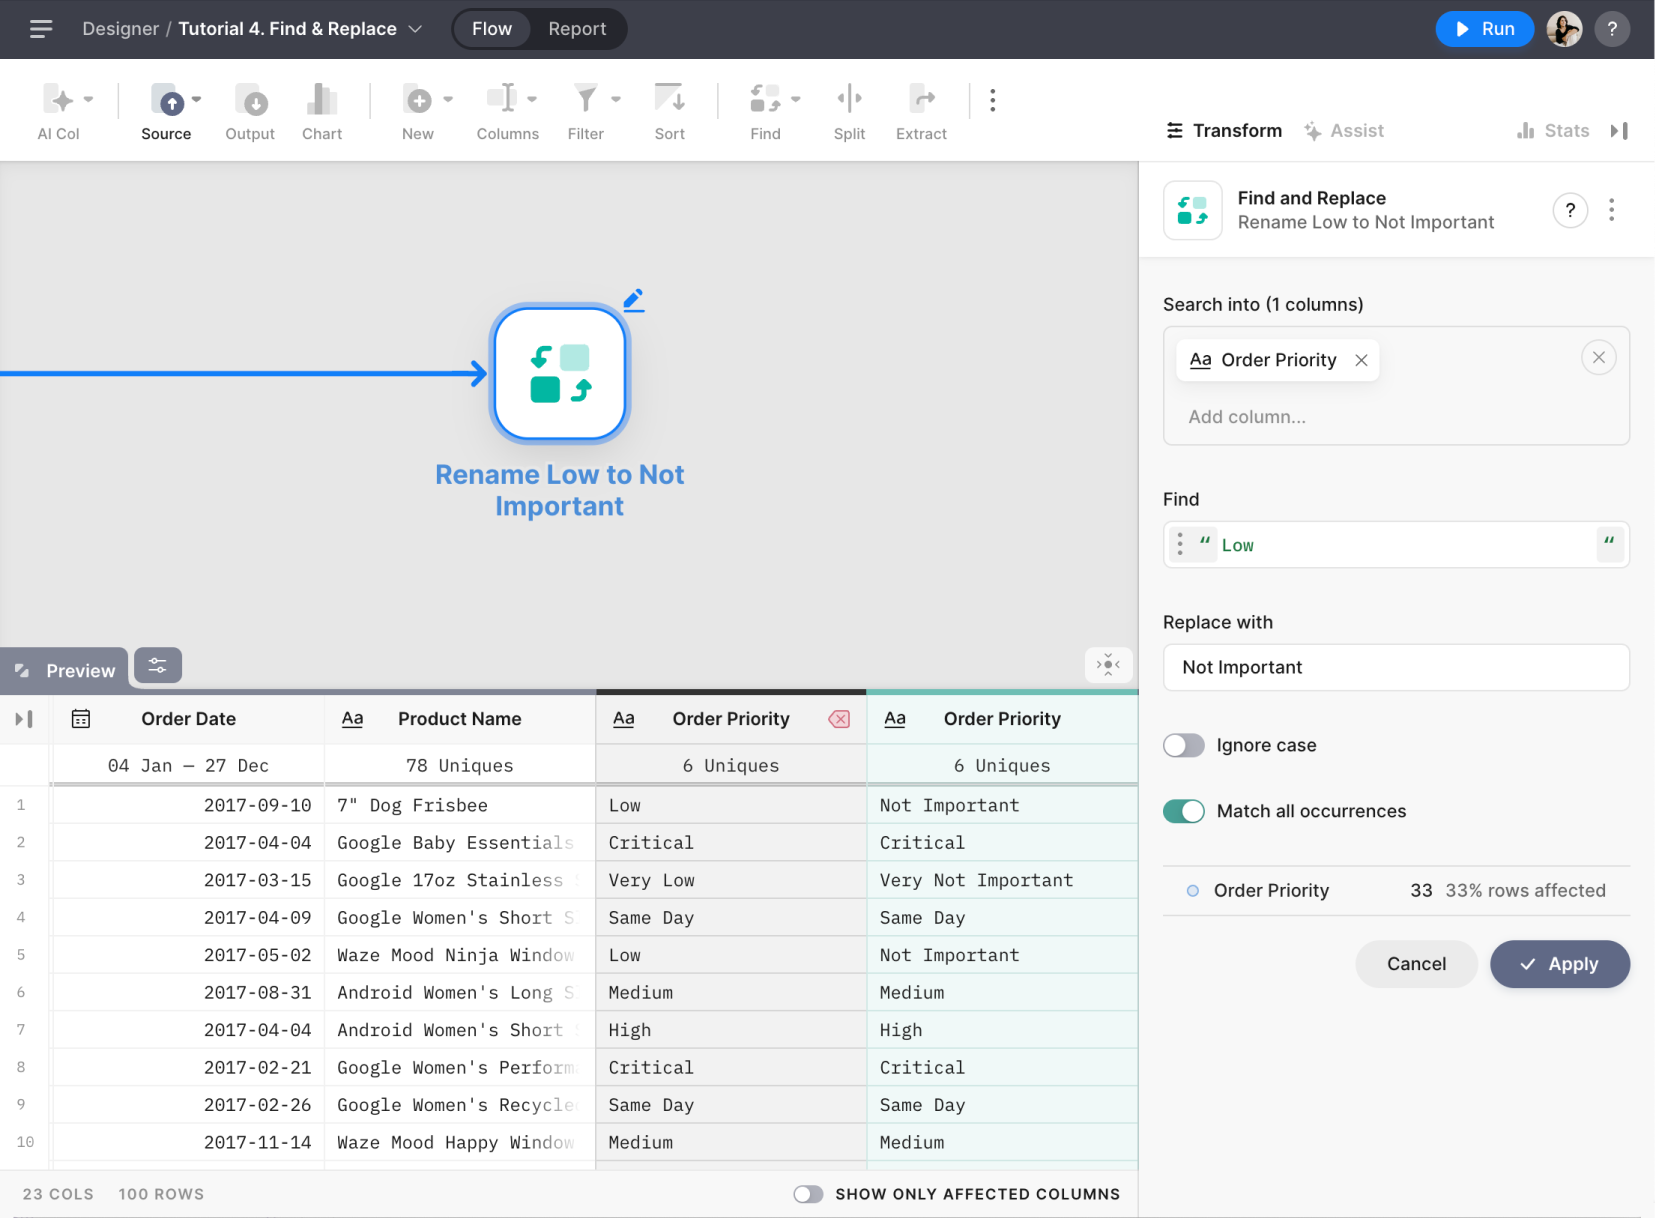Enable the Ignore case toggle

pos(1184,745)
